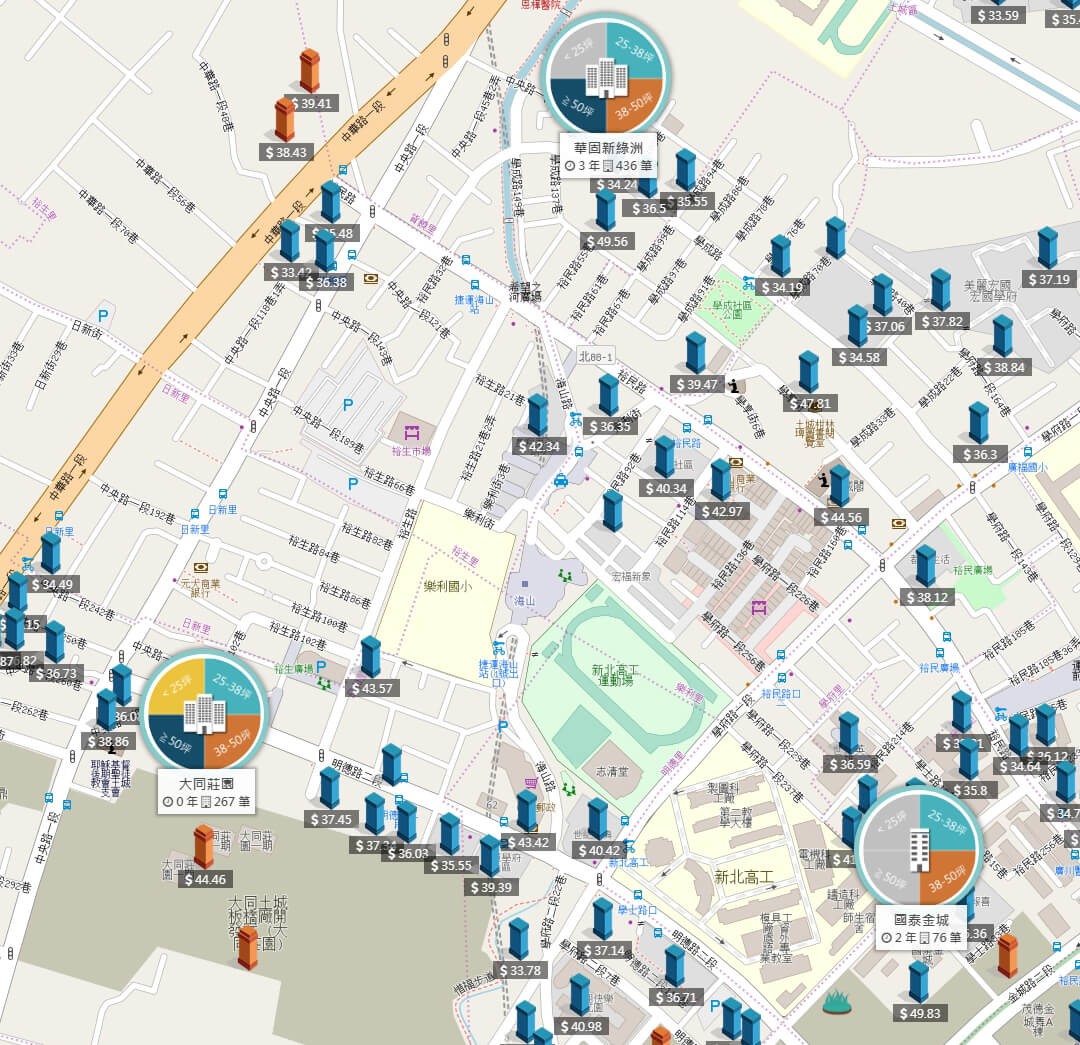Open the 大同莊園 info label
1080x1045 pixels.
pos(207,792)
